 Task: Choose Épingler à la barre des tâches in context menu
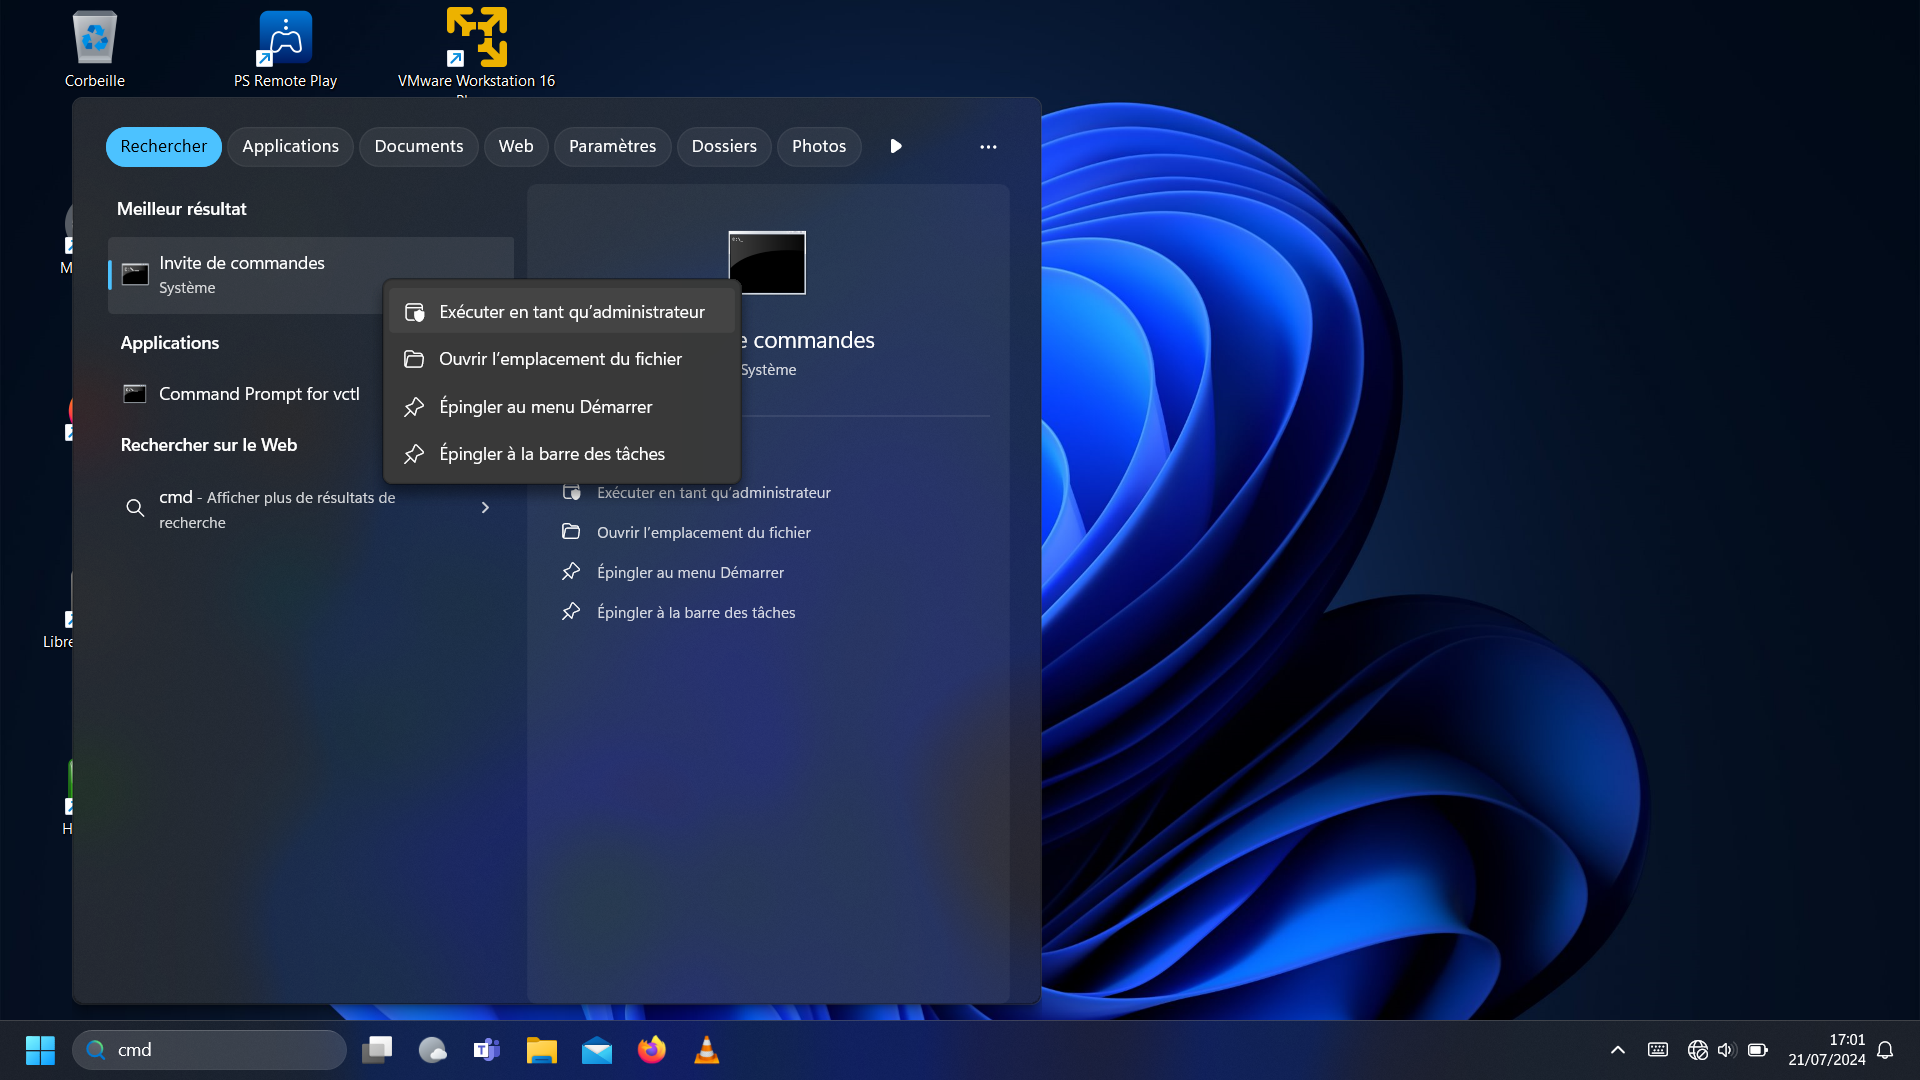[562, 454]
